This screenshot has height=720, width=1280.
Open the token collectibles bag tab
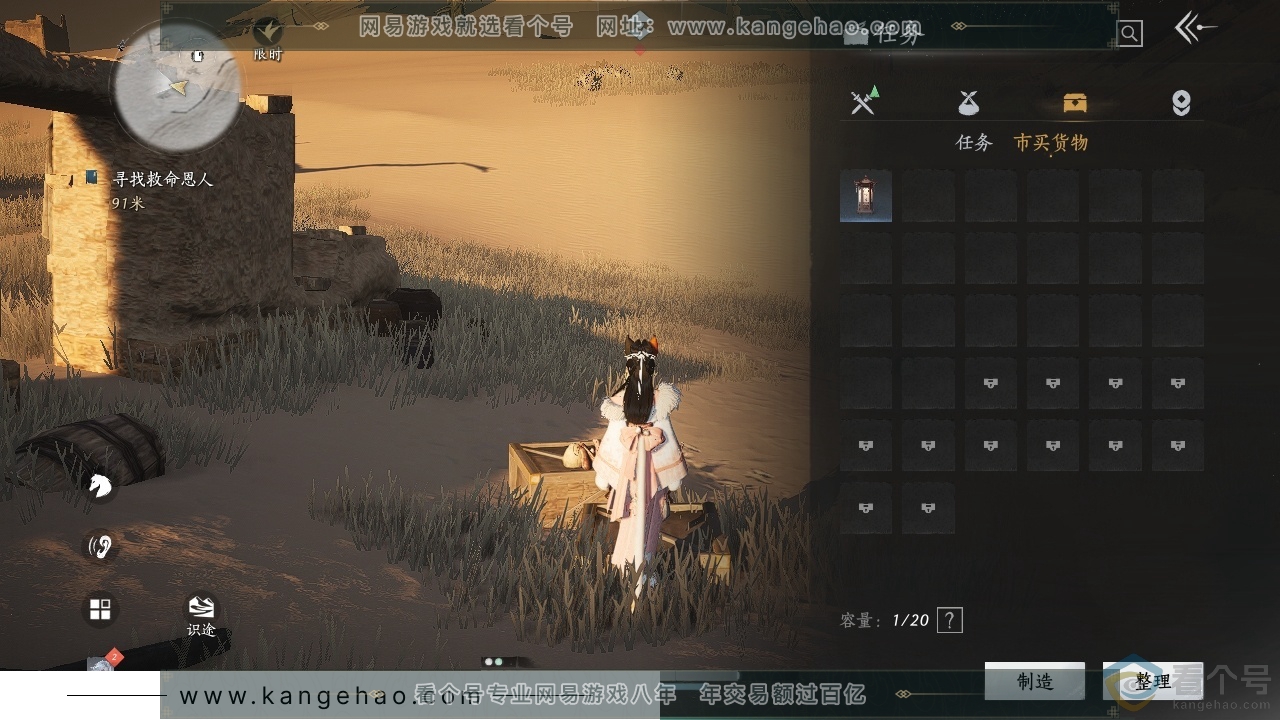point(1181,102)
